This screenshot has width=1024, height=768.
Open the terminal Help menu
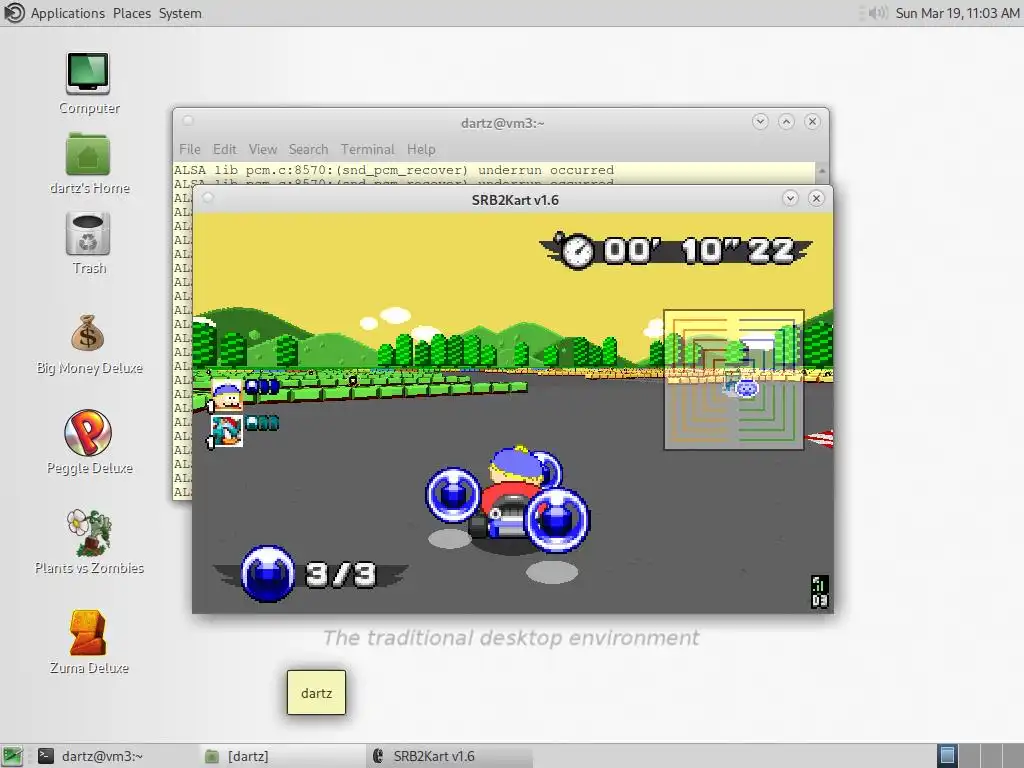(x=421, y=150)
